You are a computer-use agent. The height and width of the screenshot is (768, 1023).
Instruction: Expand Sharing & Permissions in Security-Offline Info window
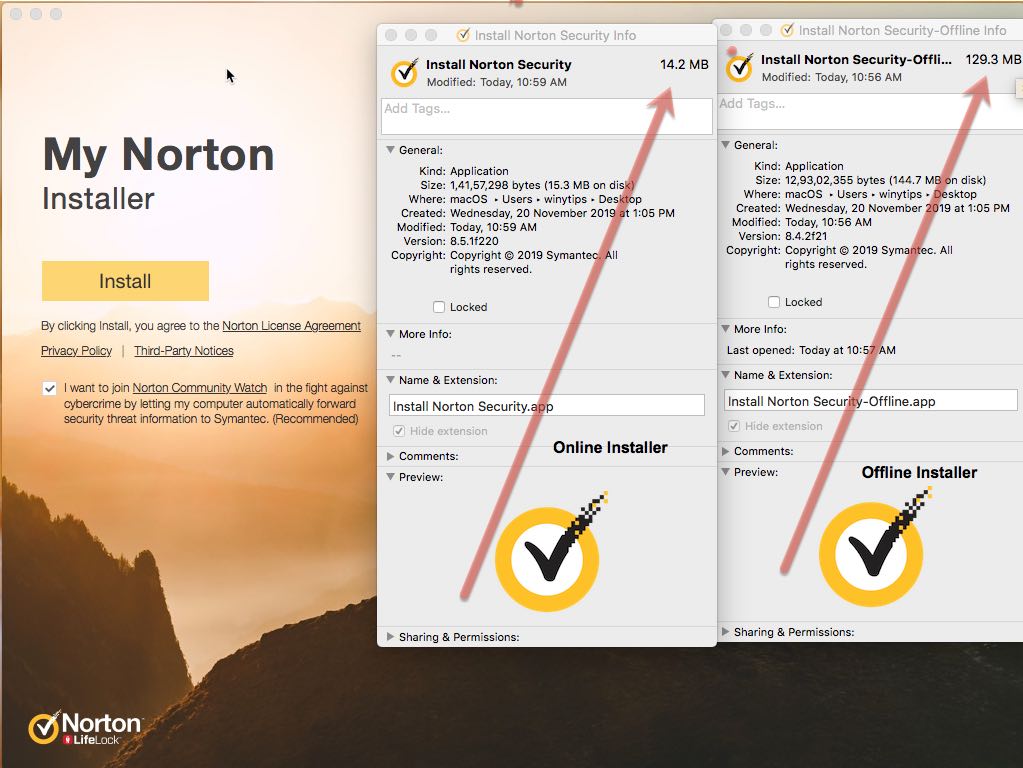point(725,632)
